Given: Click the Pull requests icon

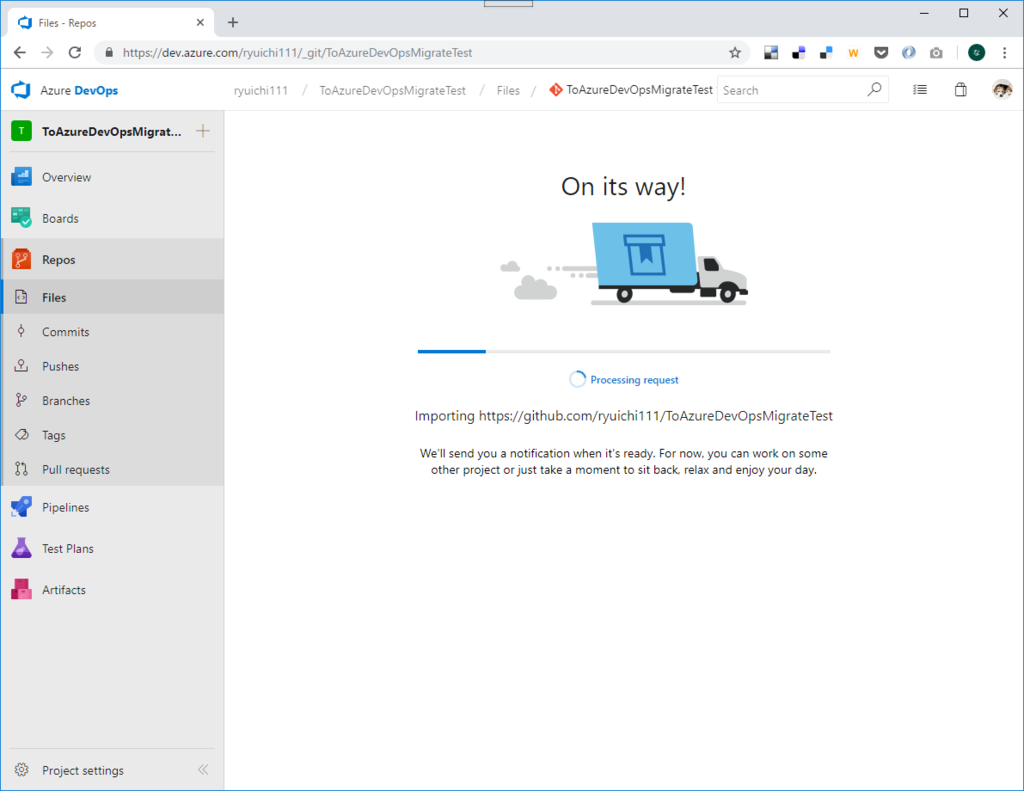Looking at the screenshot, I should click(21, 469).
